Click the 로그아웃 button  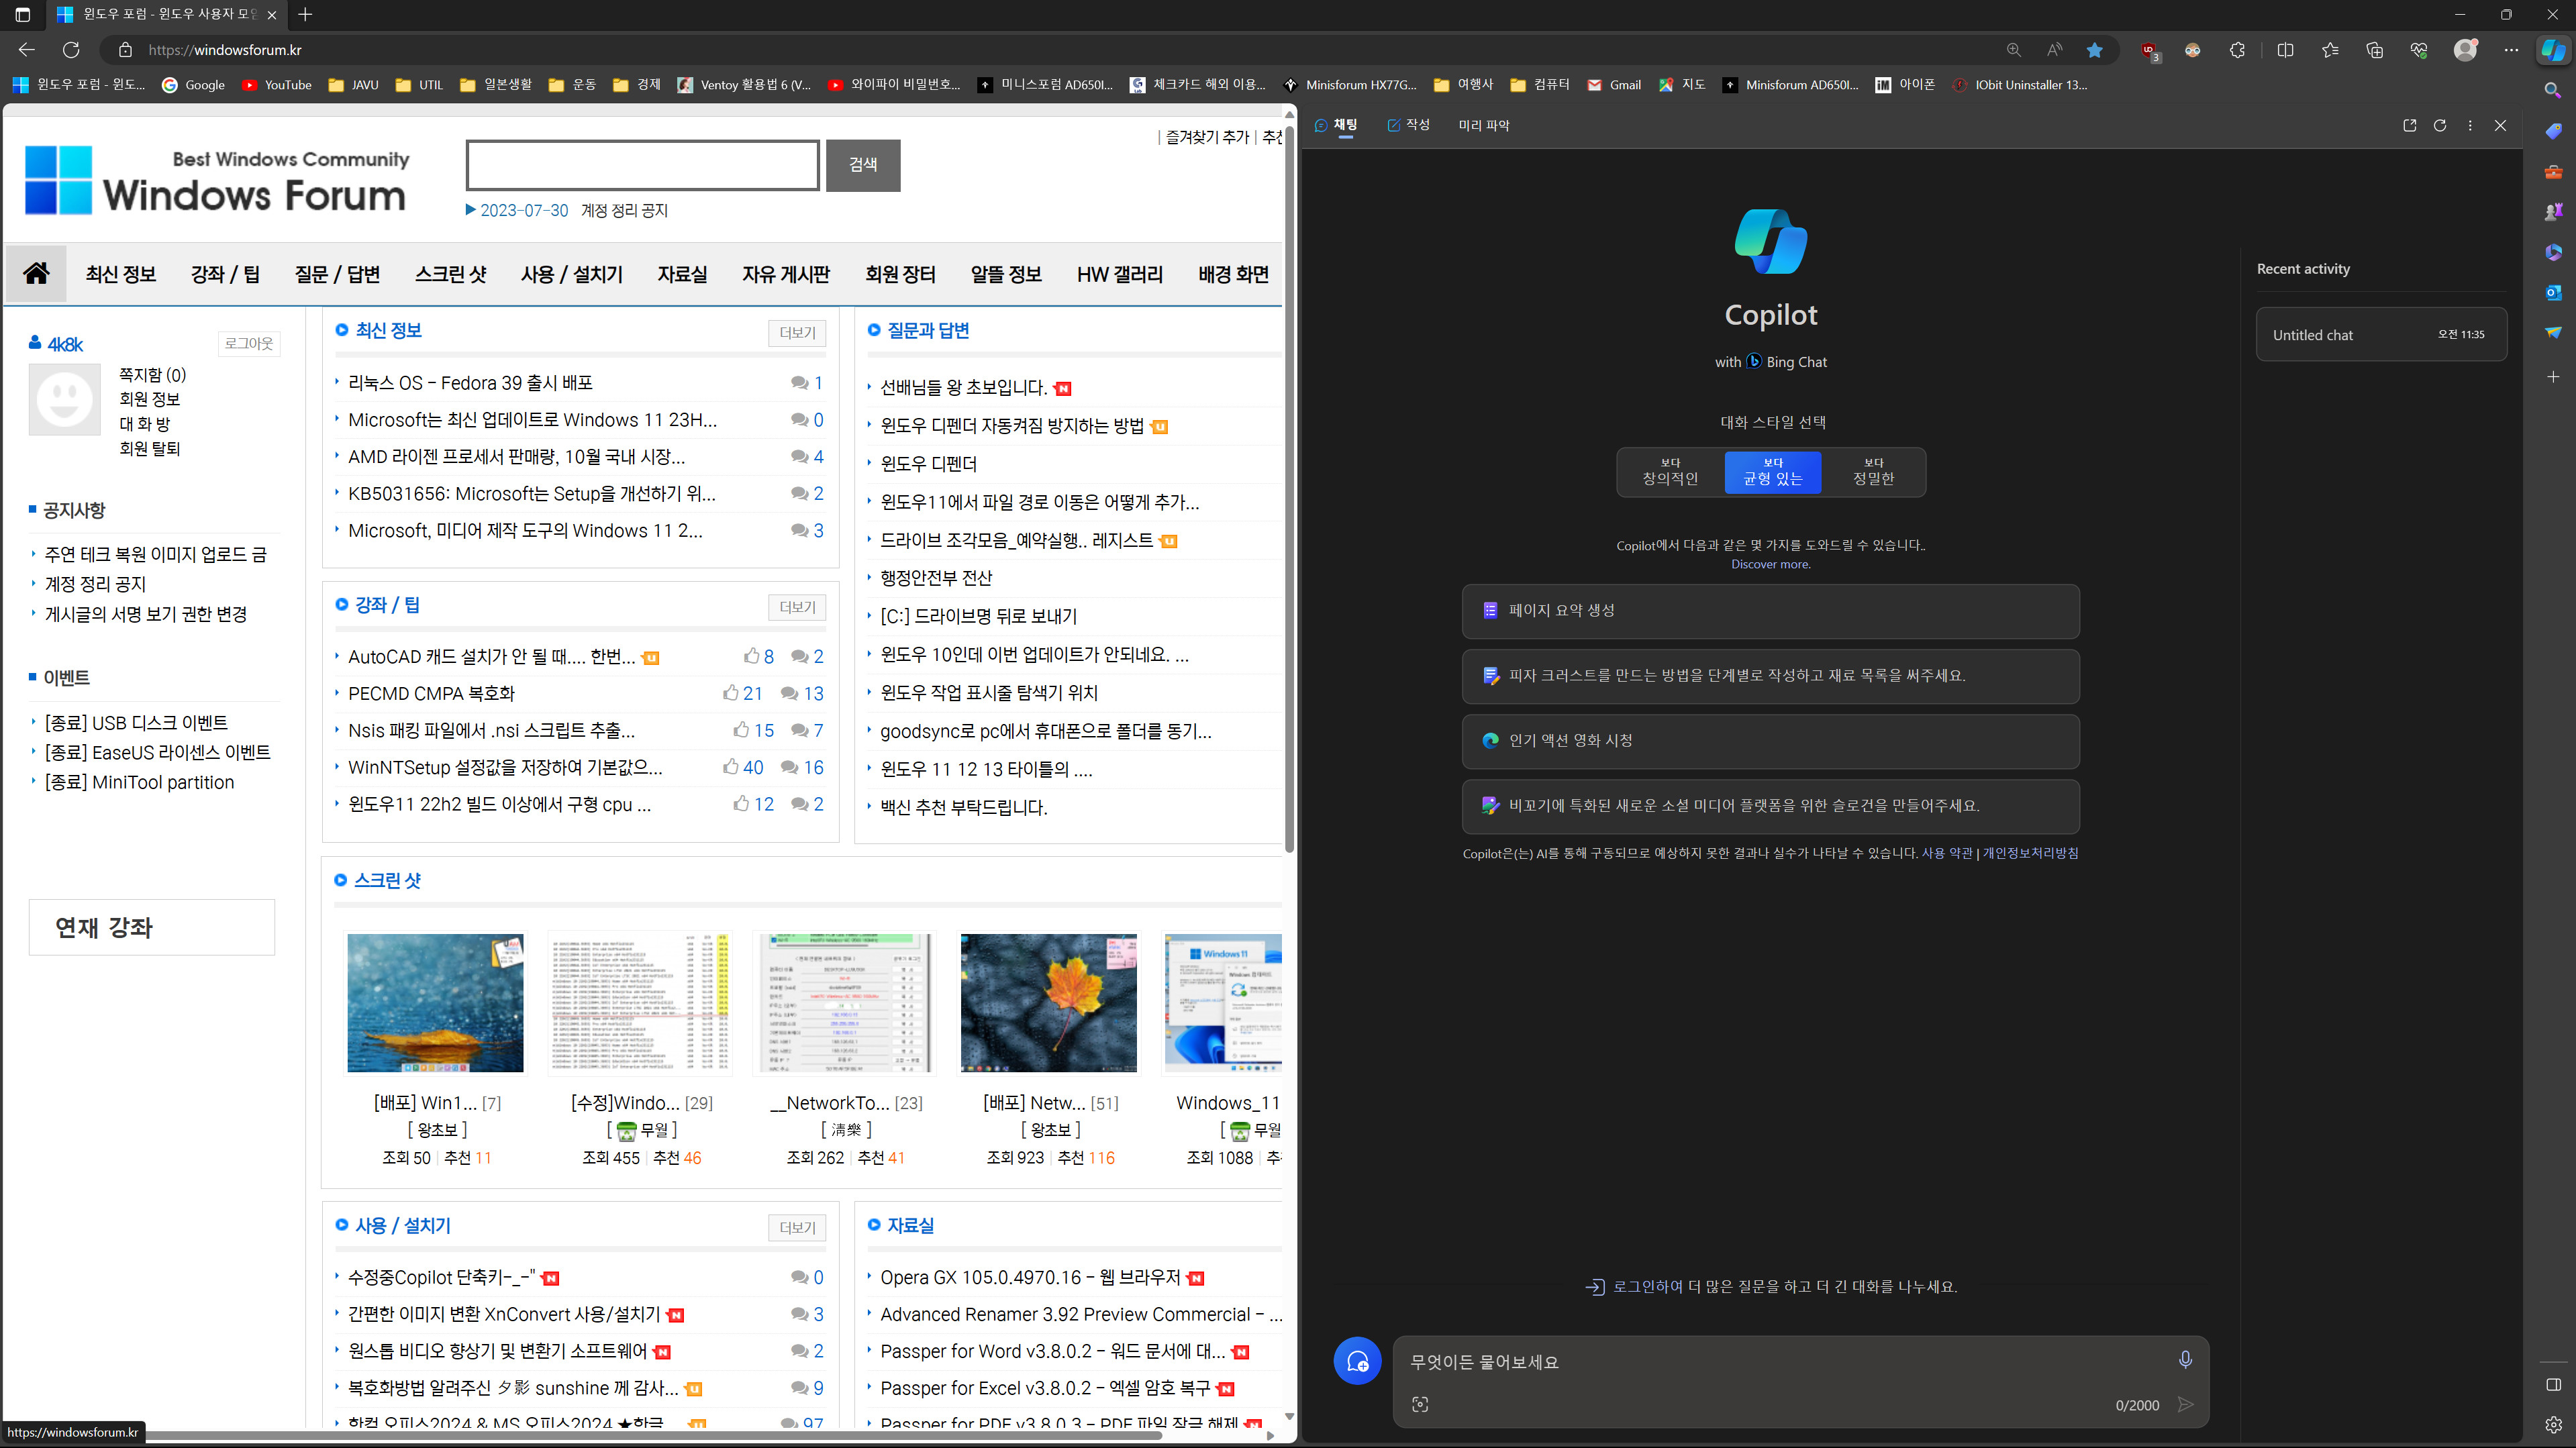click(249, 343)
